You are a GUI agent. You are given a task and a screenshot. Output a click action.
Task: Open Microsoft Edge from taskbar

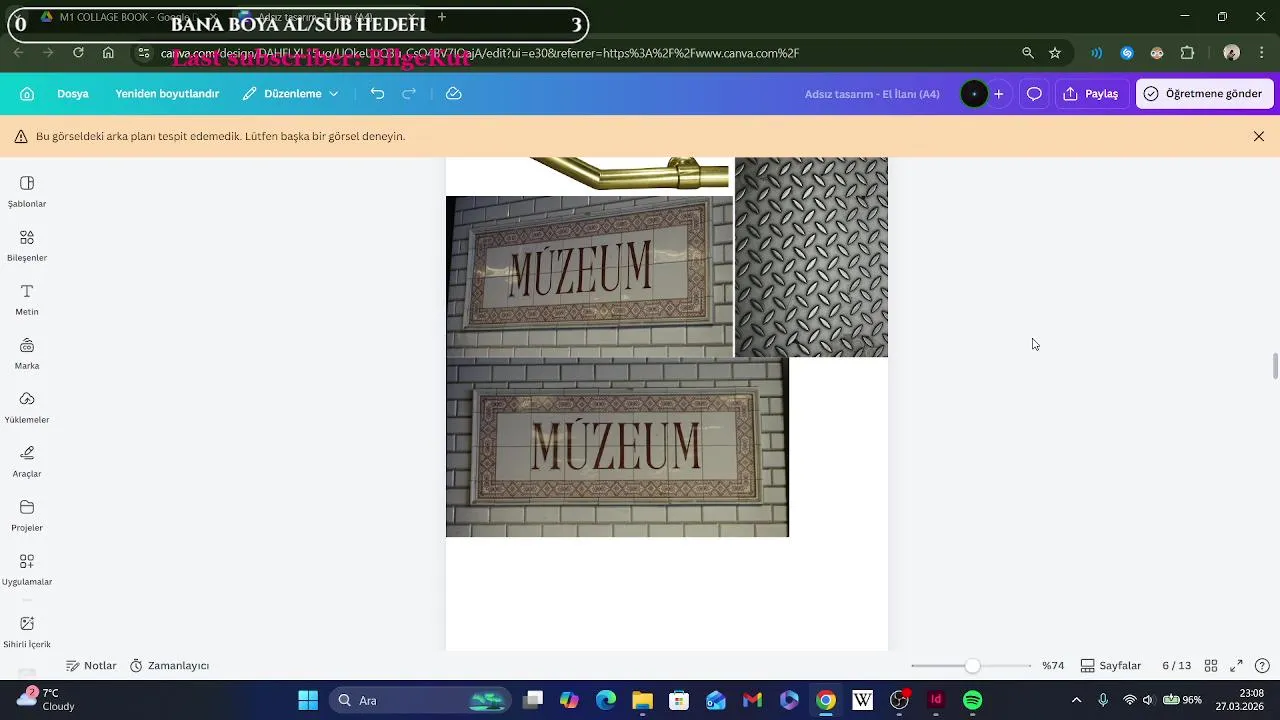606,700
